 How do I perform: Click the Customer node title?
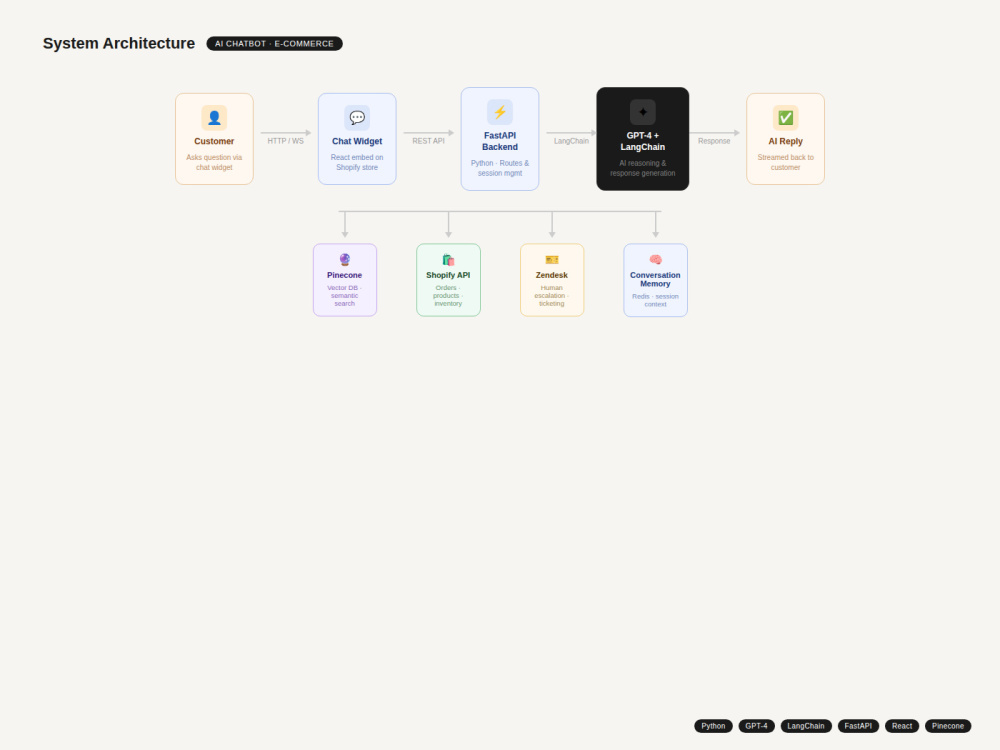(x=214, y=141)
